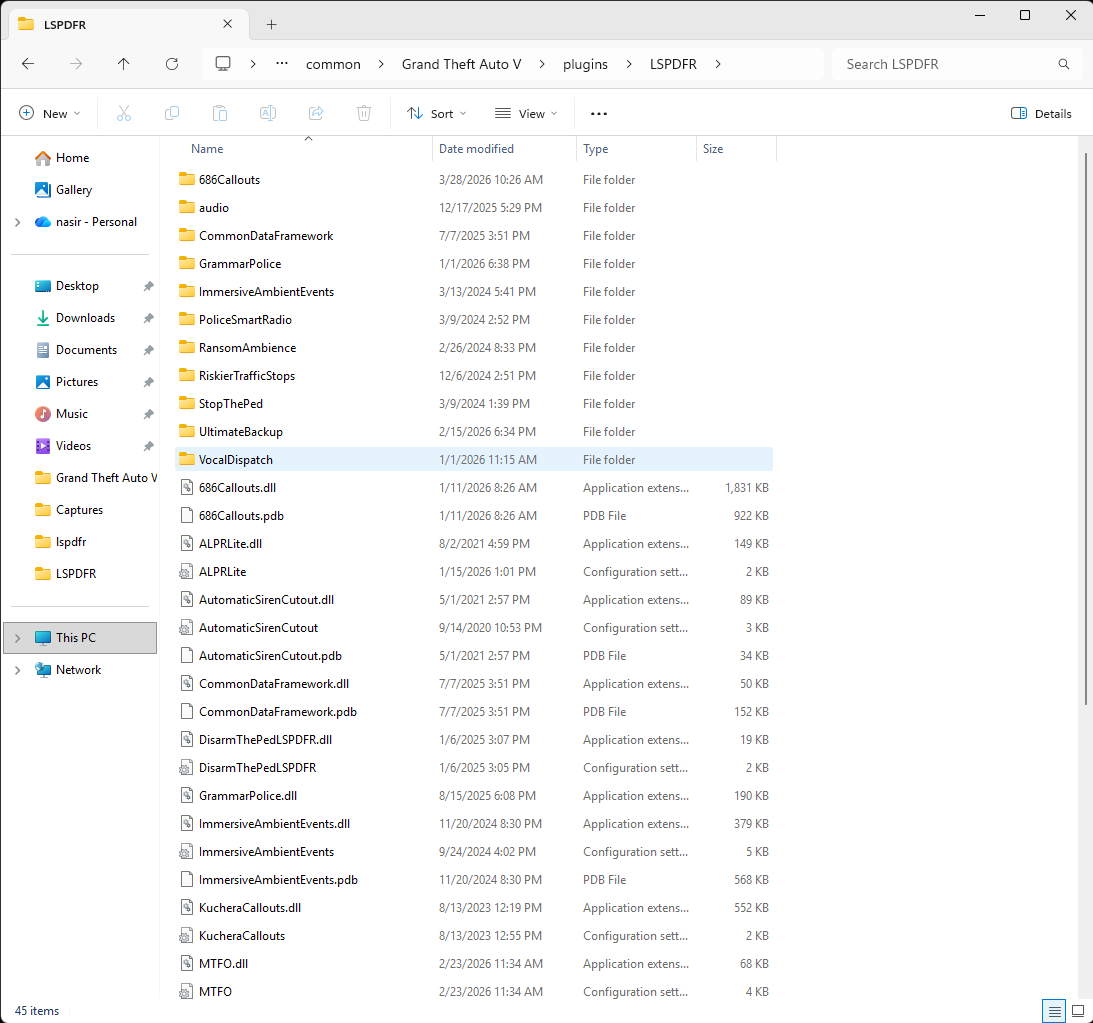The width and height of the screenshot is (1093, 1023).
Task: Navigate to plugins in breadcrumb path
Action: [x=585, y=64]
